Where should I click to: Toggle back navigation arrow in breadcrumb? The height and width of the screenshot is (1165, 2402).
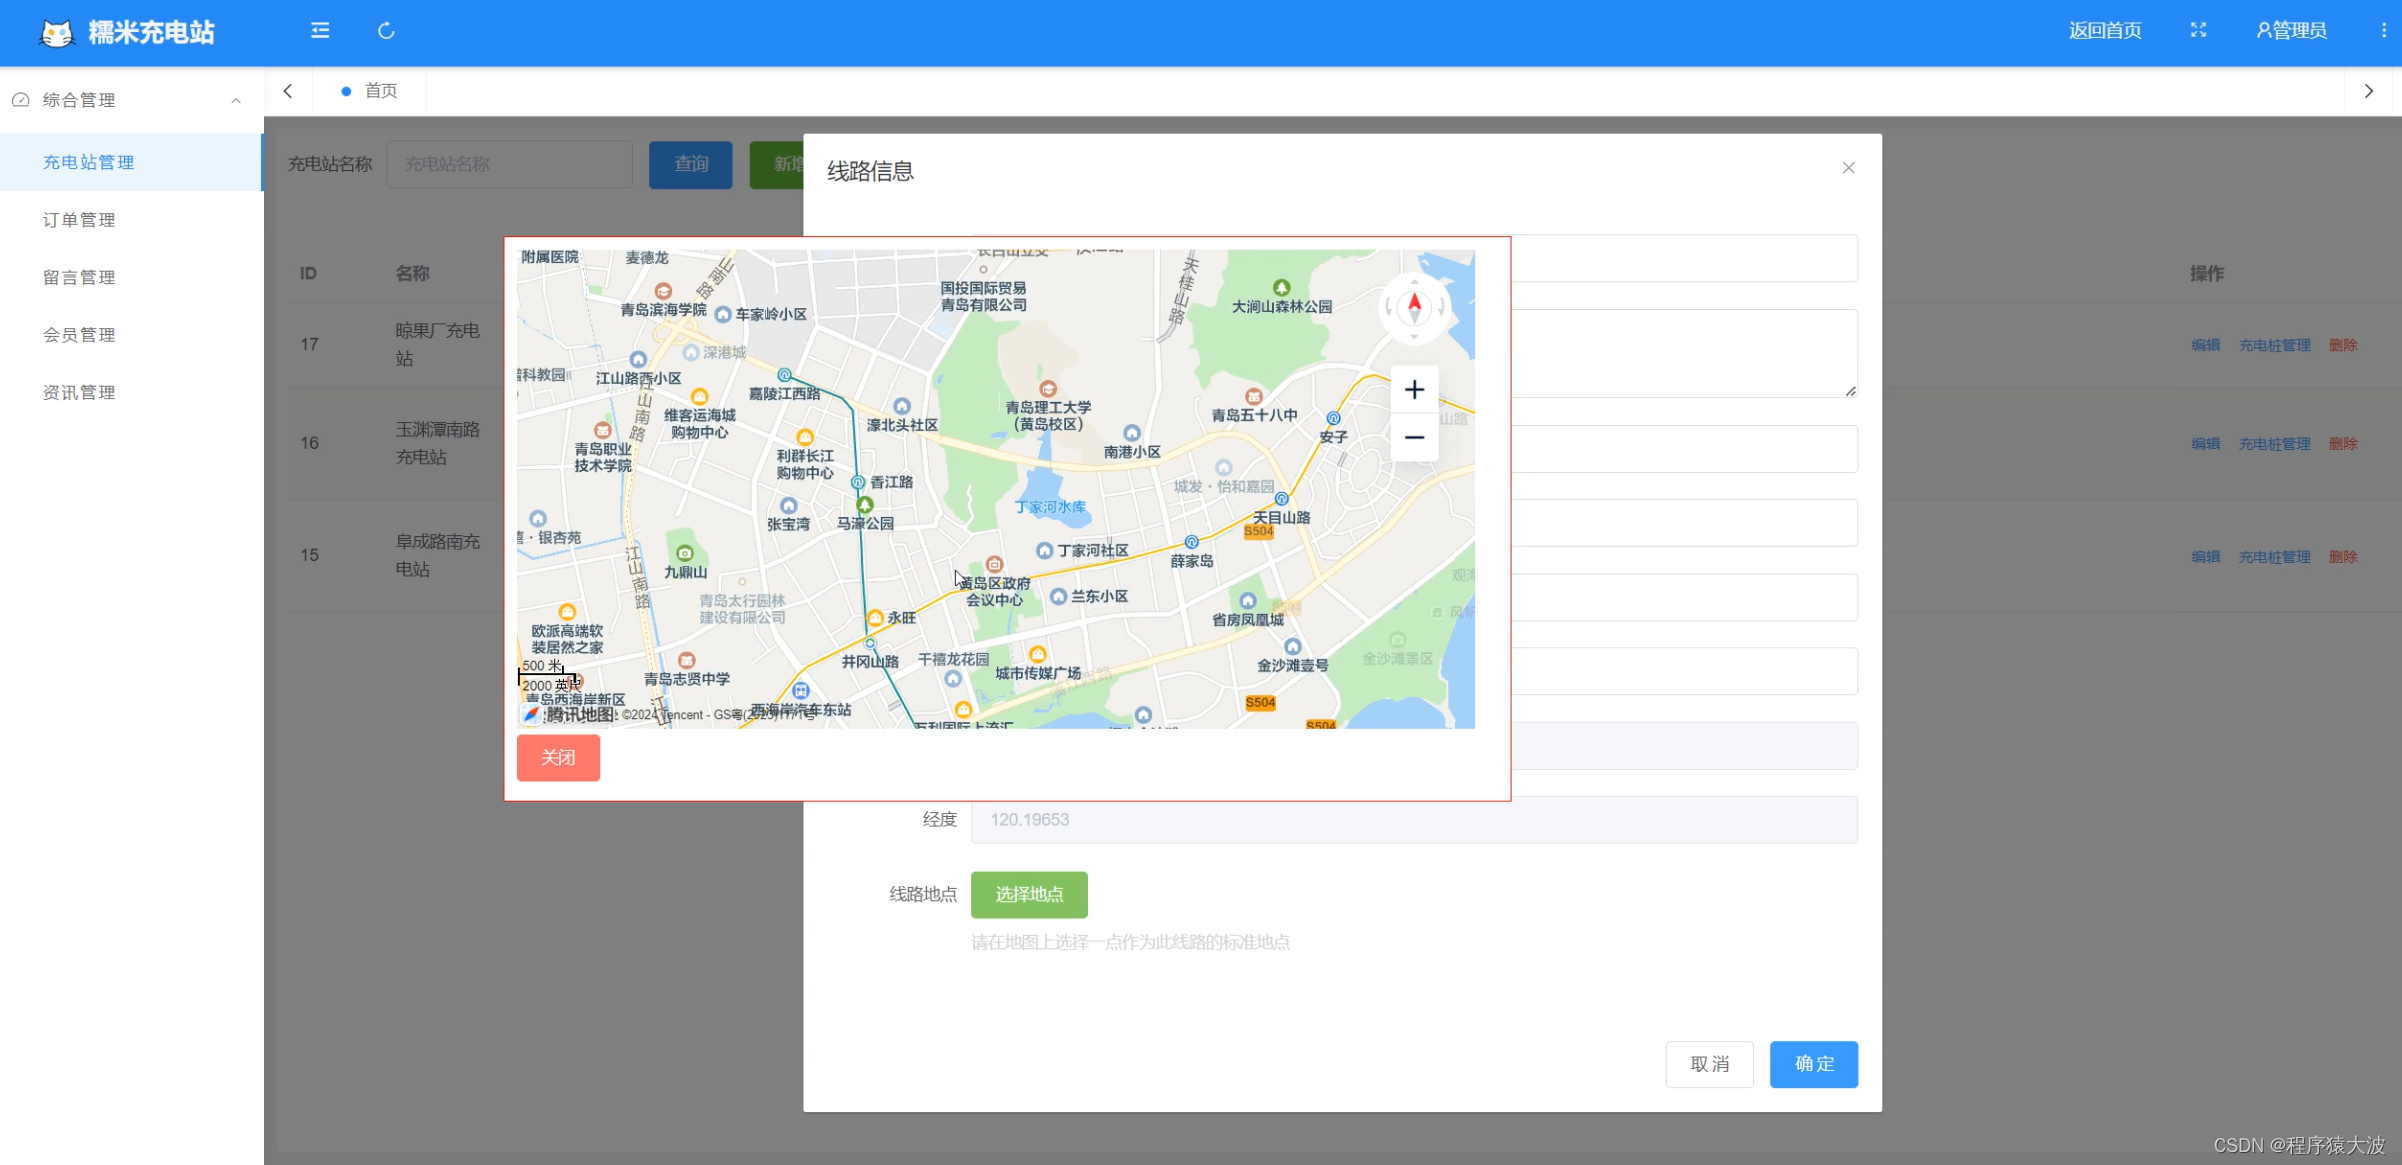[286, 90]
